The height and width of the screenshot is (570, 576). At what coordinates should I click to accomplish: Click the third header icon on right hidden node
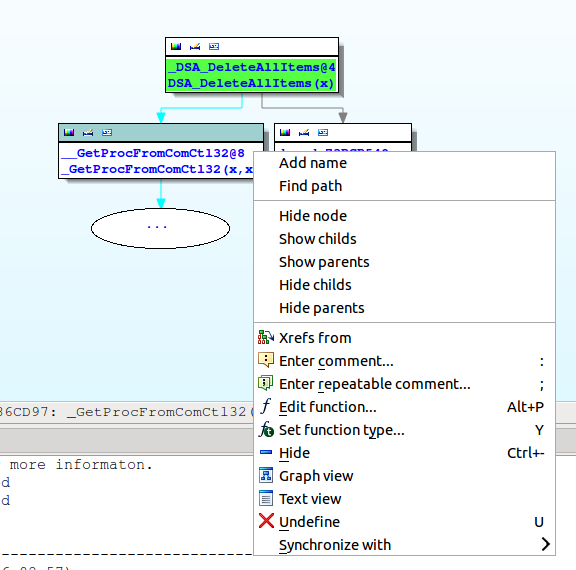[x=323, y=132]
